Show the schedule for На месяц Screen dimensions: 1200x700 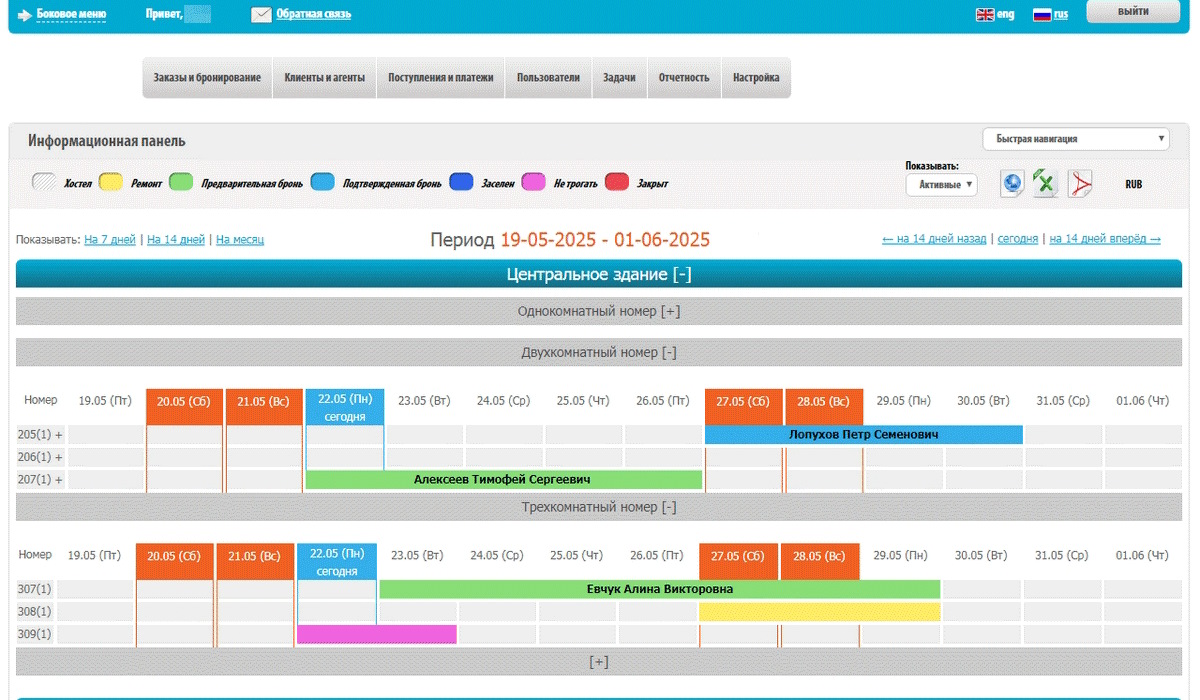click(240, 240)
